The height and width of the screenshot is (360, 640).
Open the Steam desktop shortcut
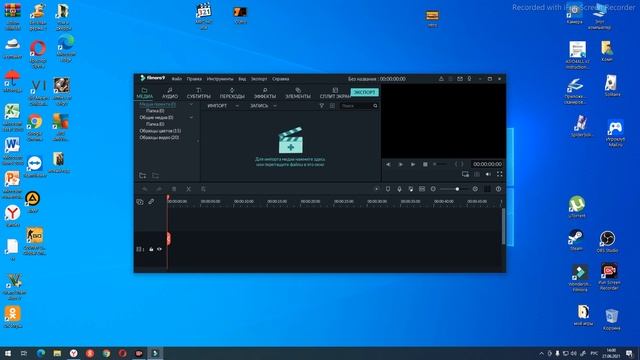(x=576, y=240)
